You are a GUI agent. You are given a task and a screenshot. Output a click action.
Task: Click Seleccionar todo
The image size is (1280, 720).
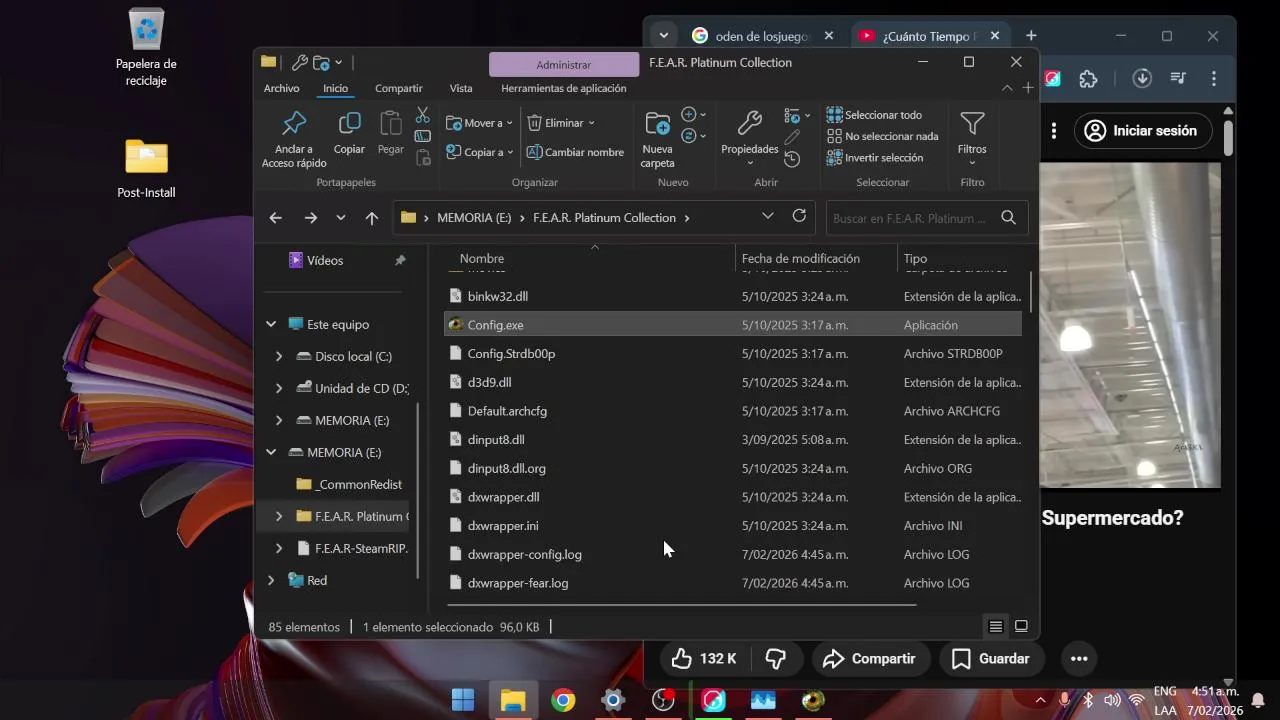875,115
